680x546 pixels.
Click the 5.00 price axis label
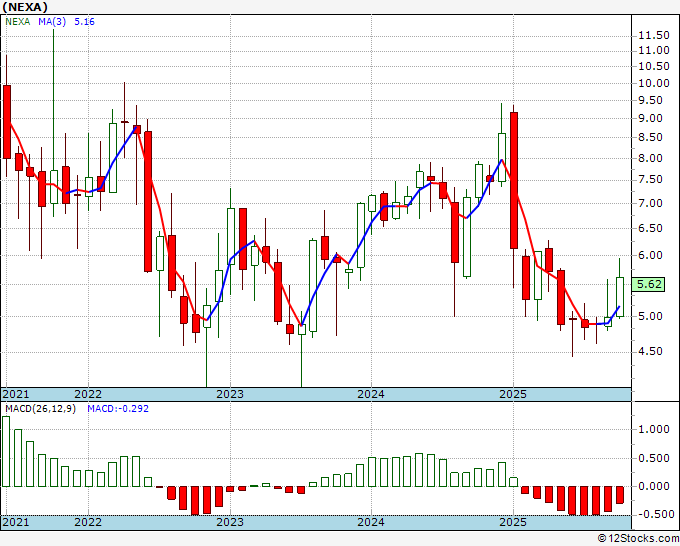point(651,316)
